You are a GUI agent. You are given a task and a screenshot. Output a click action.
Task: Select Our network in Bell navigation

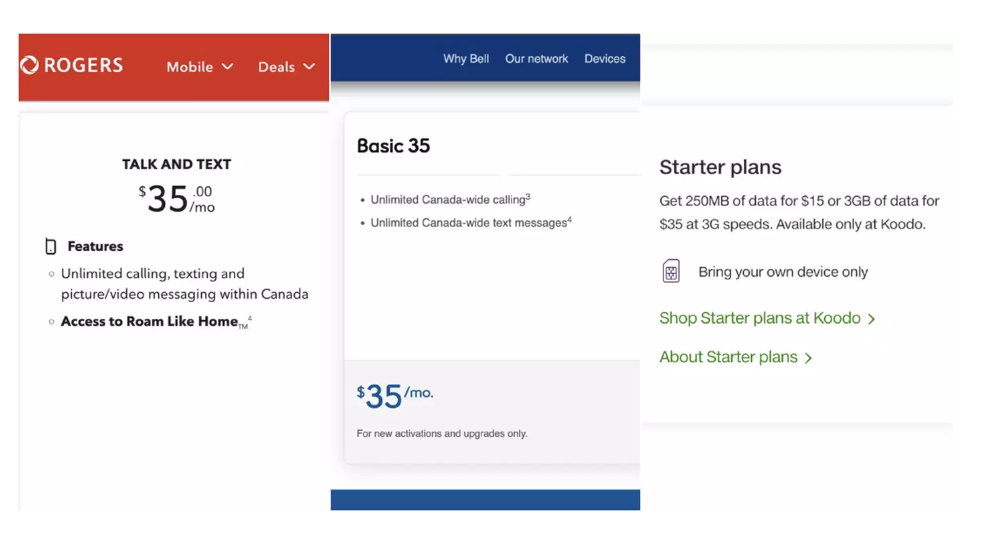[x=537, y=59]
